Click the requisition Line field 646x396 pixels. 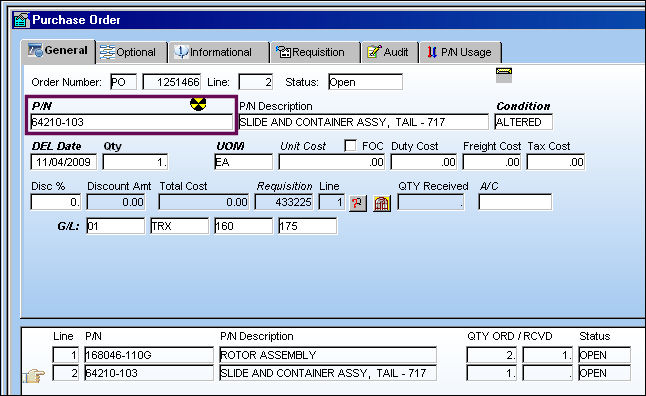point(332,202)
